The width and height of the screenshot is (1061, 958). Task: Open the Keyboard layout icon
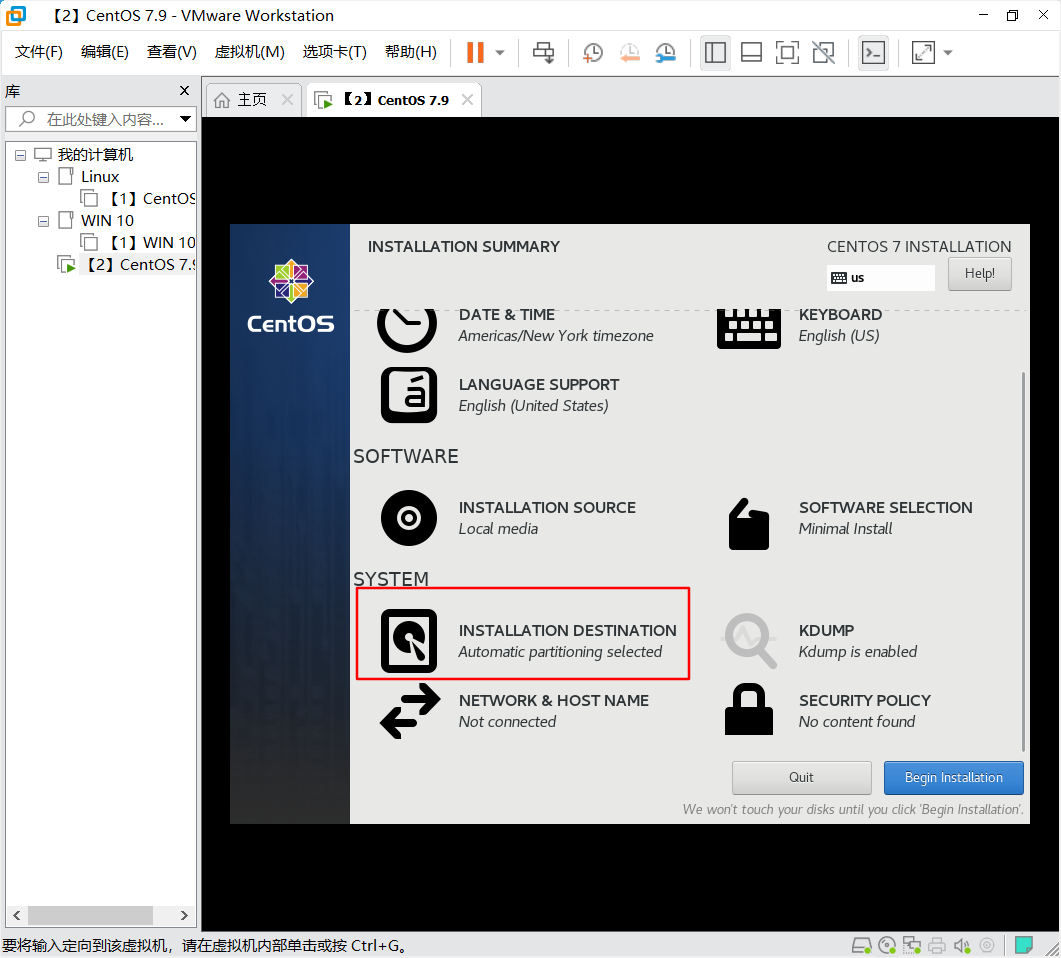coord(748,329)
